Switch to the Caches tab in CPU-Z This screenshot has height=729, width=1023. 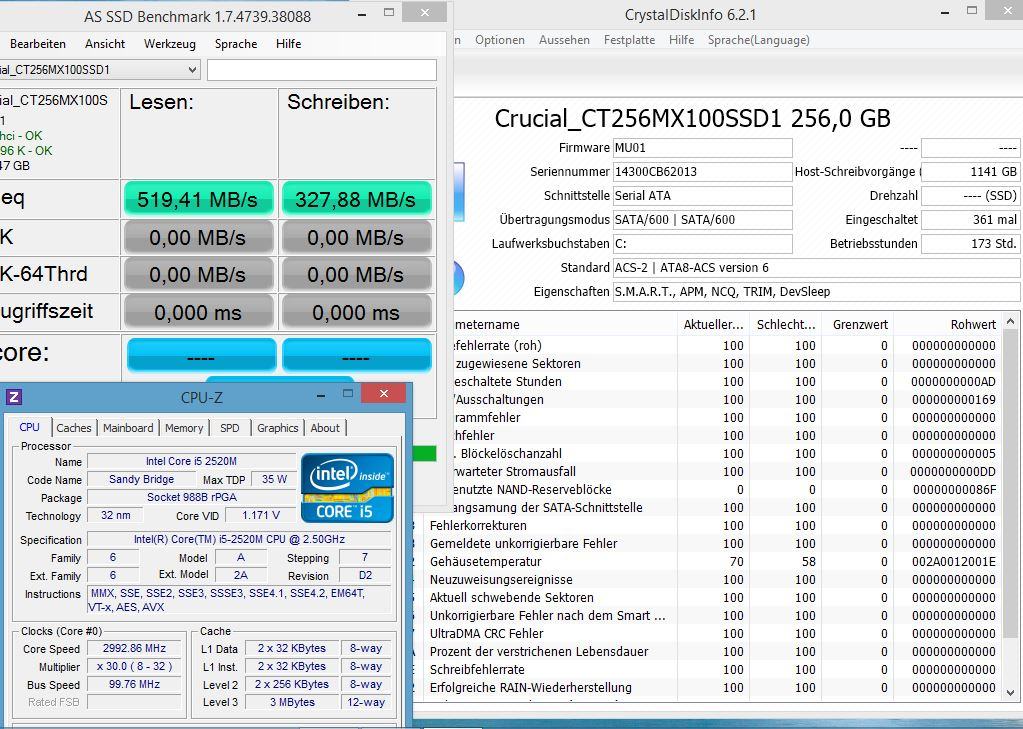click(74, 428)
